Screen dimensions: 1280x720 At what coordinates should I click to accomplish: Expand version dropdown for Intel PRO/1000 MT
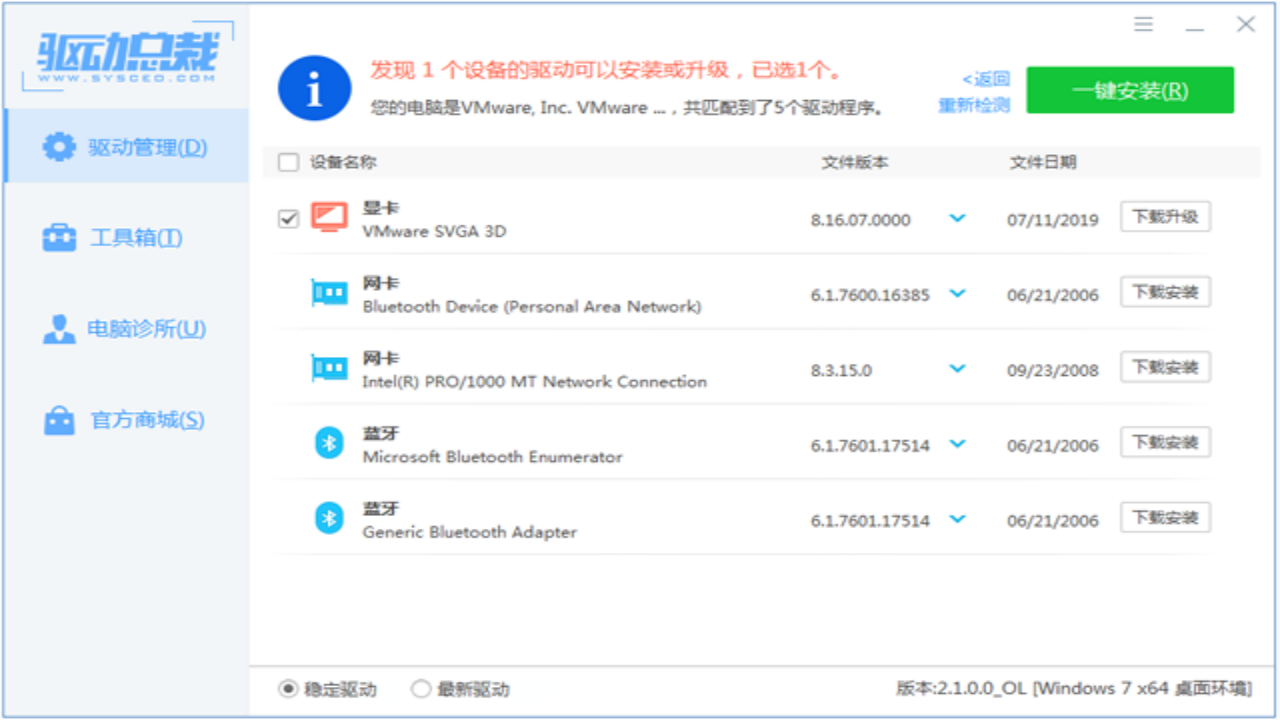pyautogui.click(x=957, y=367)
